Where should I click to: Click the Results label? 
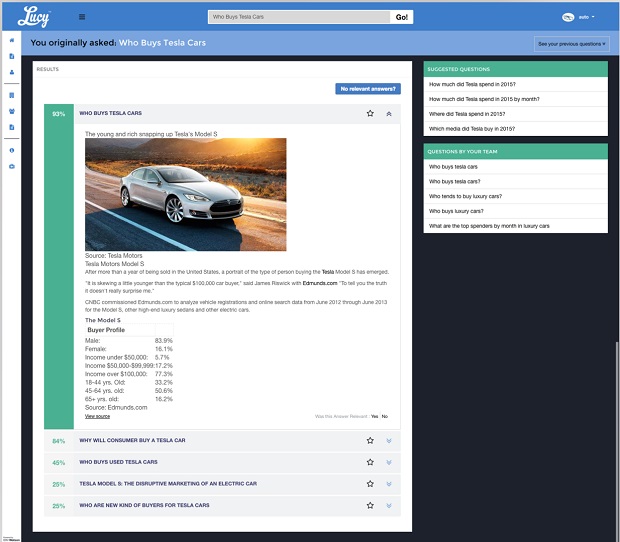tap(47, 69)
